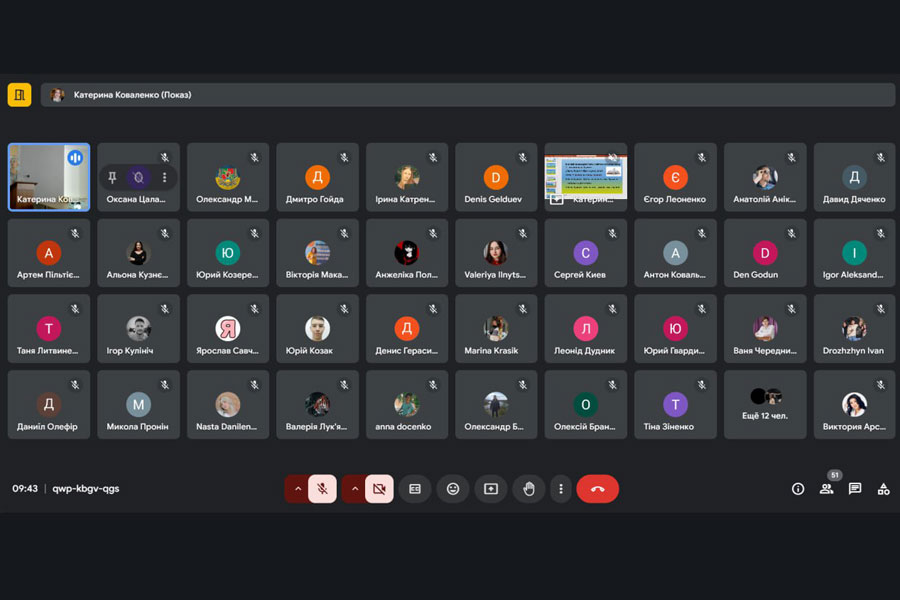Click the Ещё 12 чел. tile
The image size is (900, 600).
(765, 405)
